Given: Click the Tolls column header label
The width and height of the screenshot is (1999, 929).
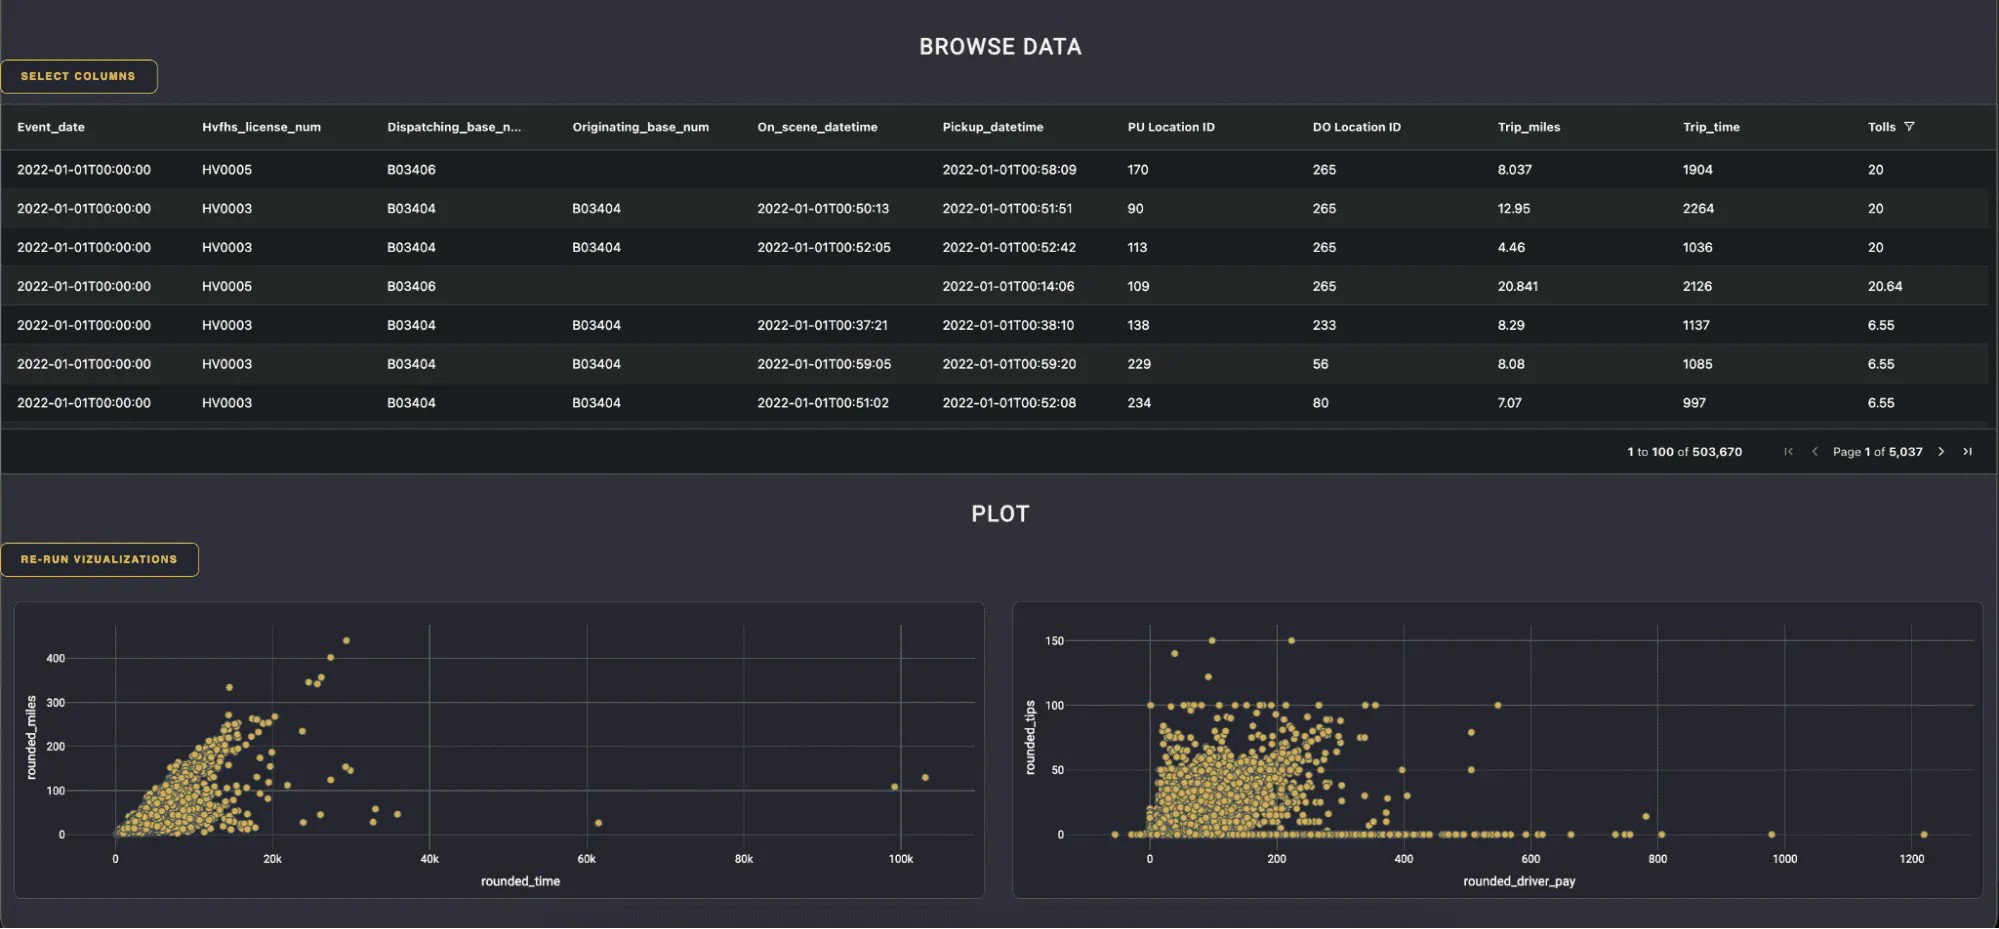Looking at the screenshot, I should click(x=1881, y=127).
